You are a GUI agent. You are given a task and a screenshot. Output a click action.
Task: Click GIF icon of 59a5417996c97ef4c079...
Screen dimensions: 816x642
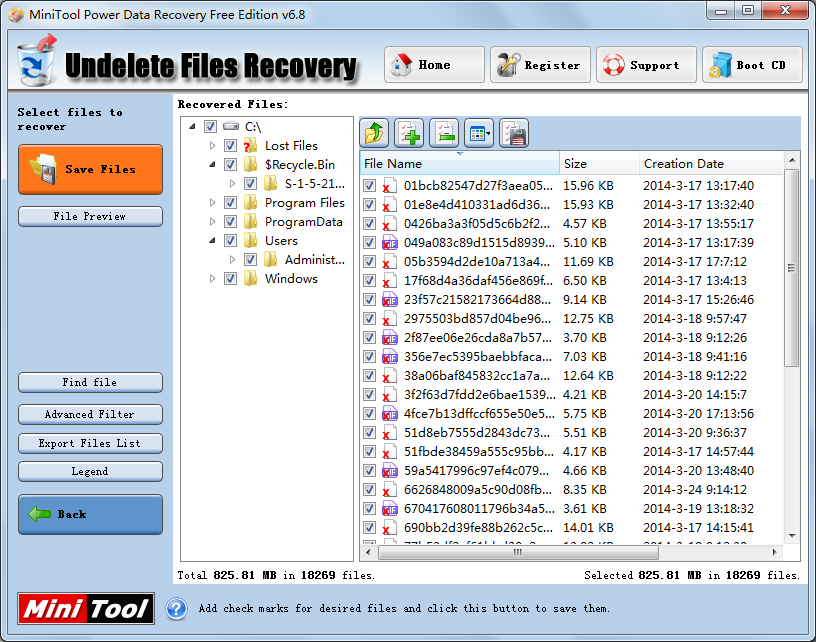[389, 471]
